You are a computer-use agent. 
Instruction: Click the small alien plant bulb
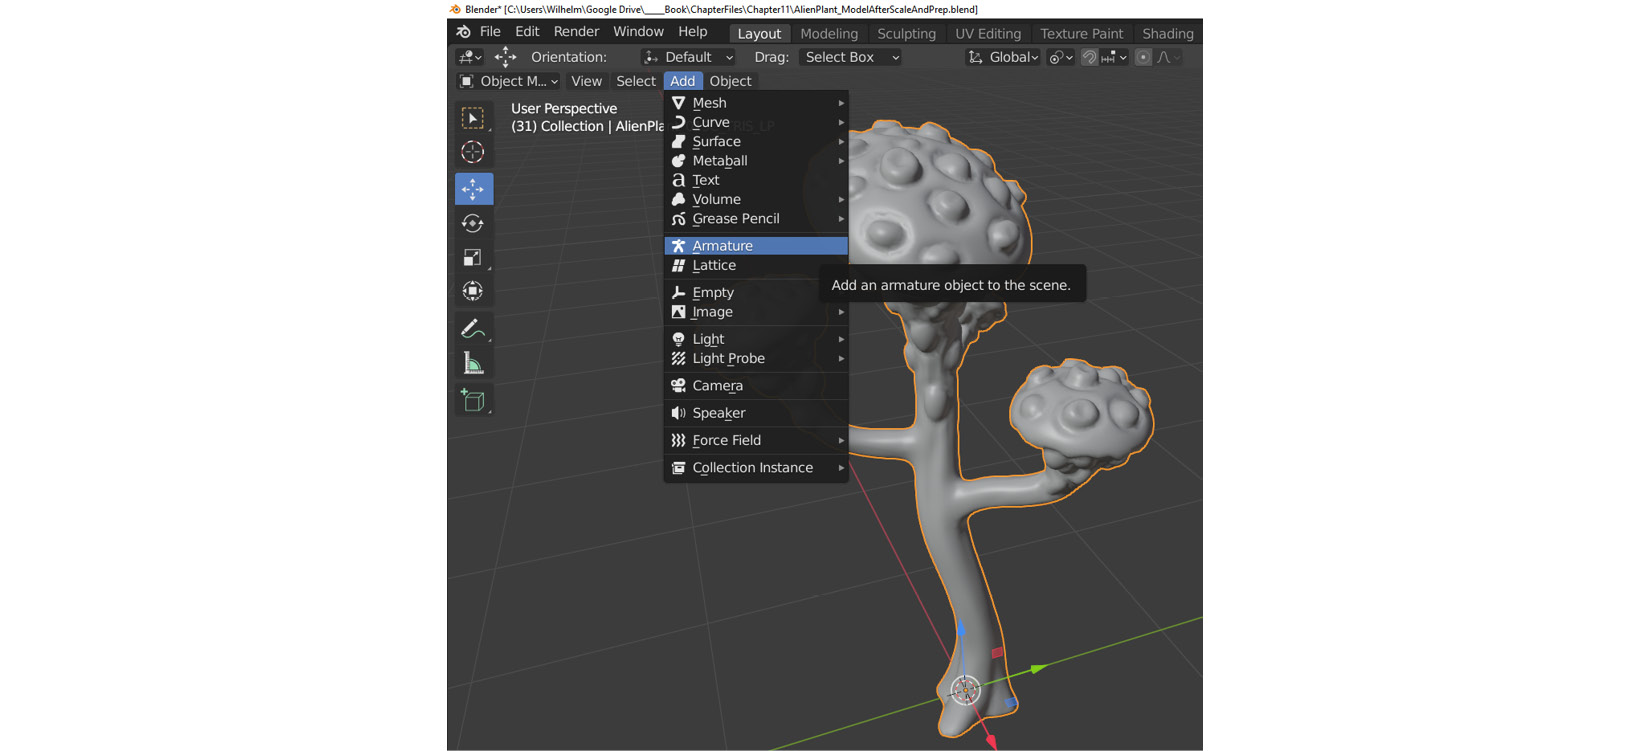point(1080,415)
